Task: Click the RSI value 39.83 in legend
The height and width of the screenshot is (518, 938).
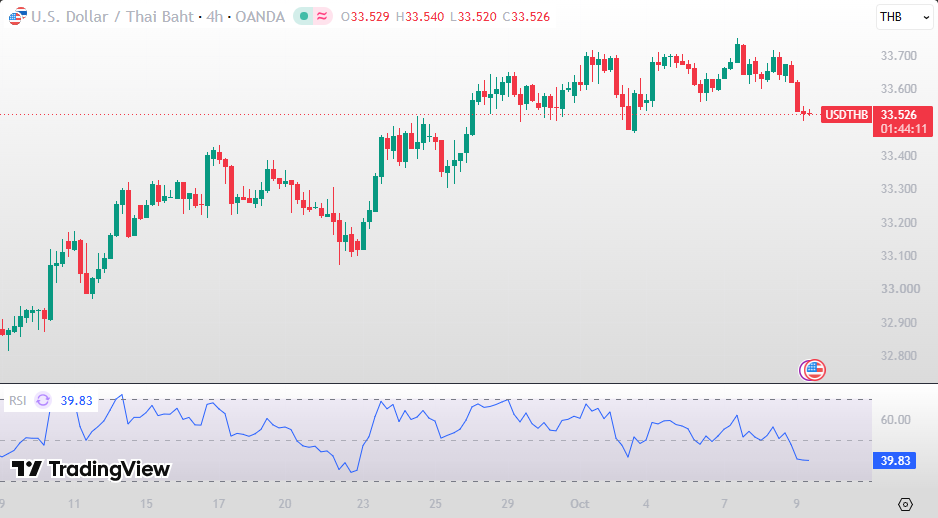Action: coord(77,401)
